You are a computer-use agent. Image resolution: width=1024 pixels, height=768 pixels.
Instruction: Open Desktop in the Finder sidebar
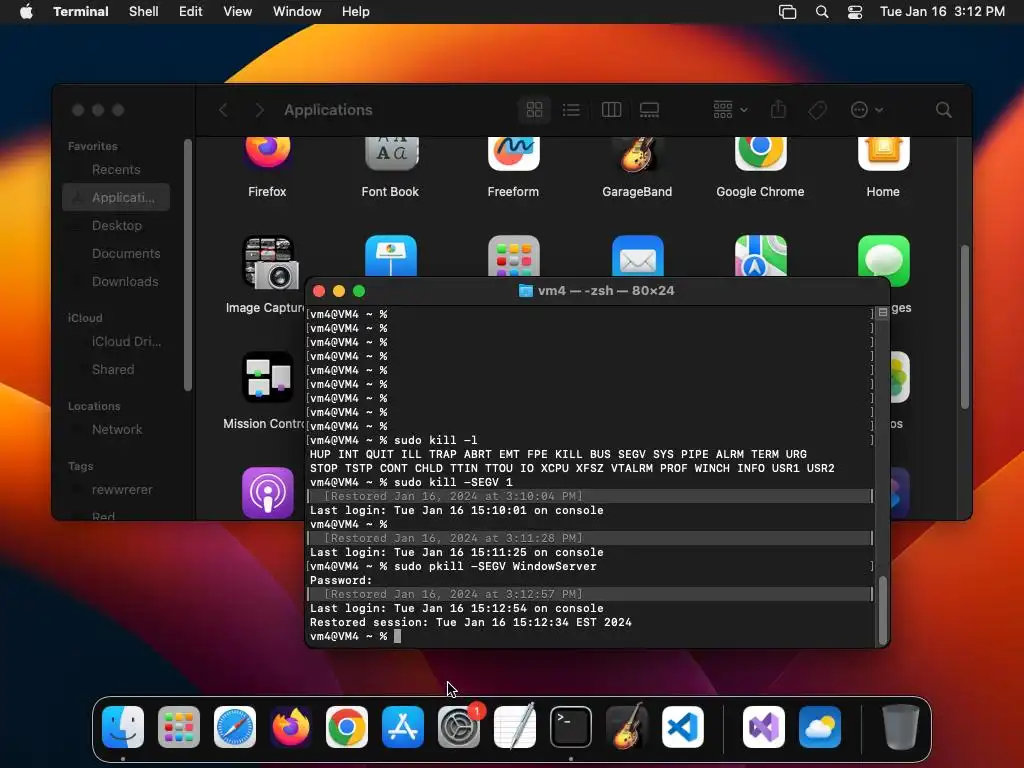[x=116, y=225]
